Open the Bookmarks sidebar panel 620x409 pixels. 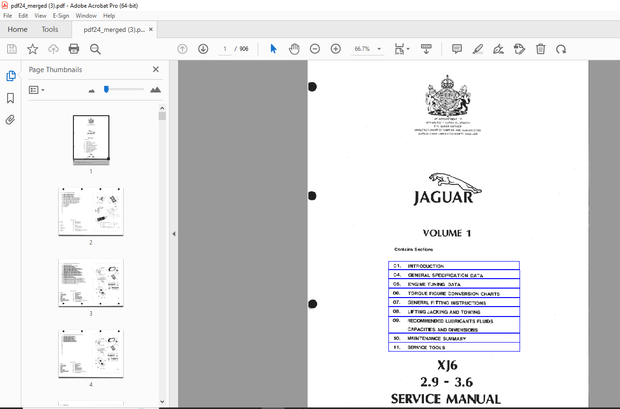click(x=11, y=98)
